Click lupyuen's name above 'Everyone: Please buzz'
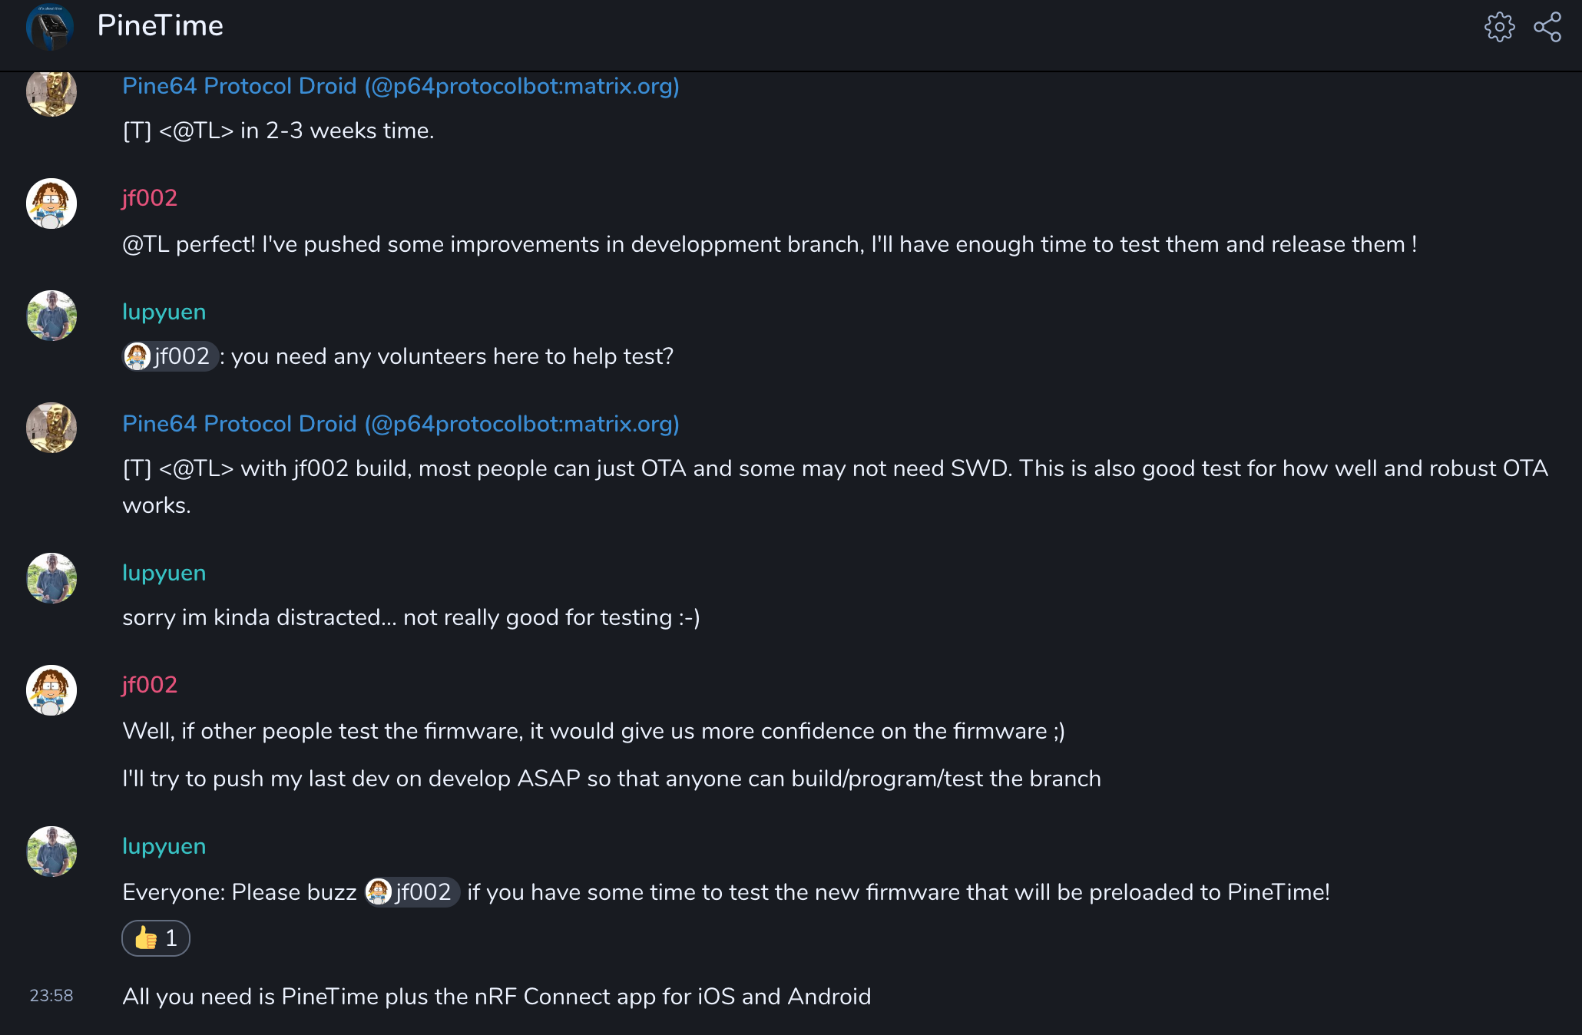 164,846
